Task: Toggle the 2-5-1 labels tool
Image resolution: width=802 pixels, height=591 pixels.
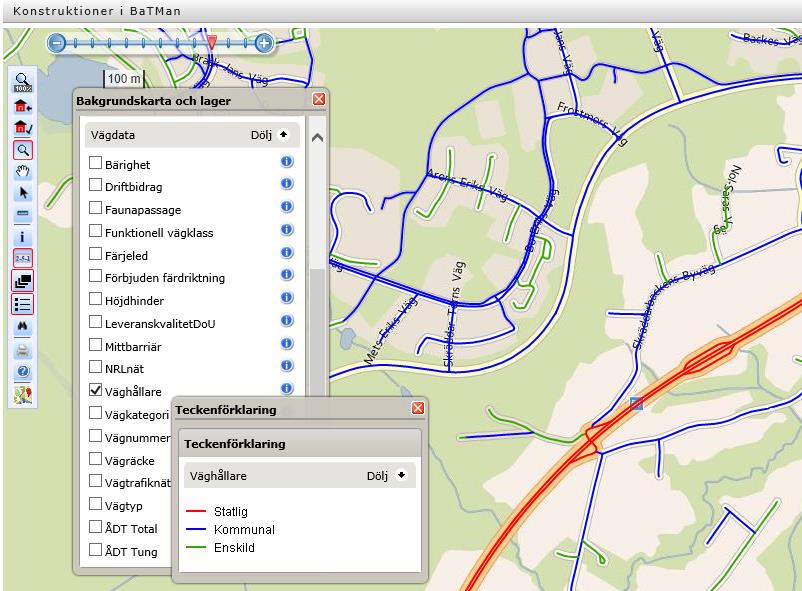Action: pyautogui.click(x=23, y=258)
